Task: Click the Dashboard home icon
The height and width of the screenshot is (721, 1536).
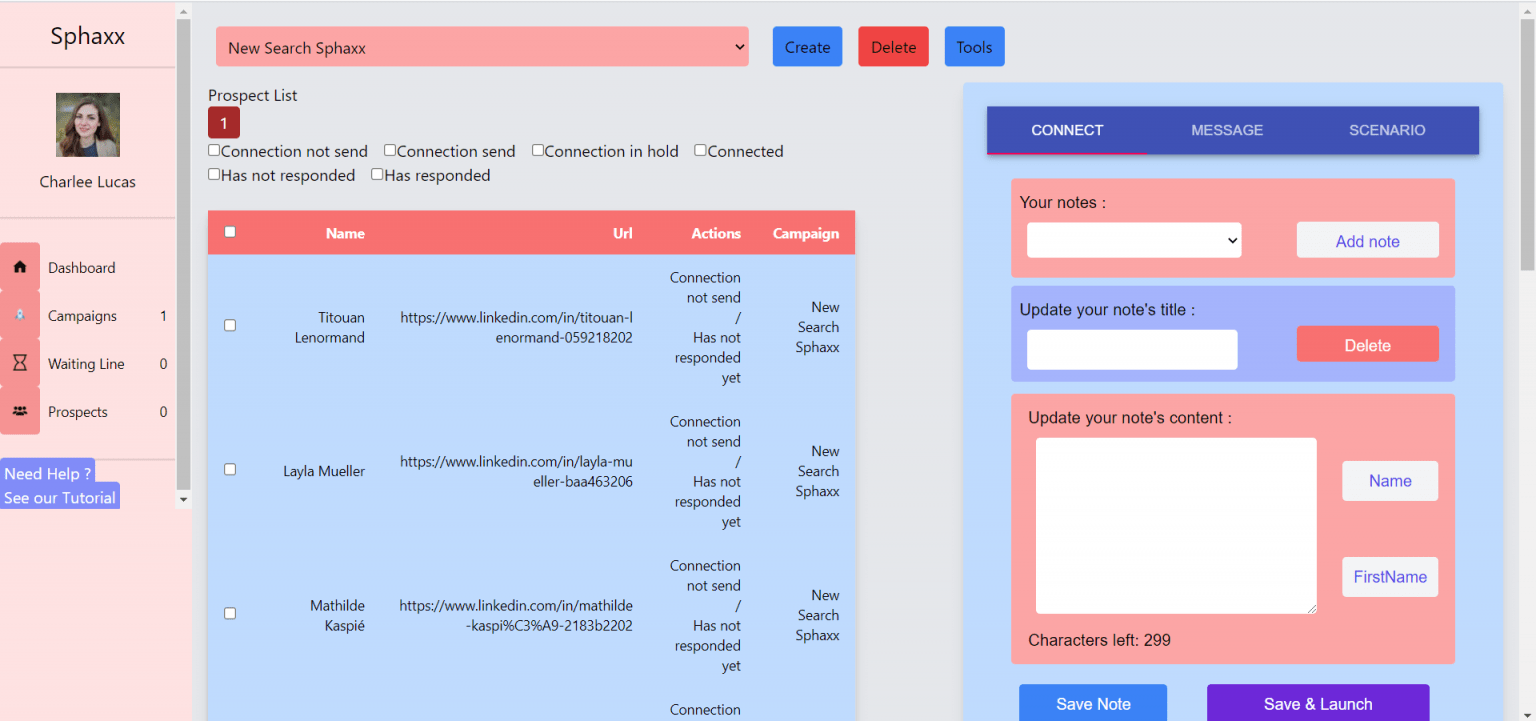Action: (x=20, y=267)
